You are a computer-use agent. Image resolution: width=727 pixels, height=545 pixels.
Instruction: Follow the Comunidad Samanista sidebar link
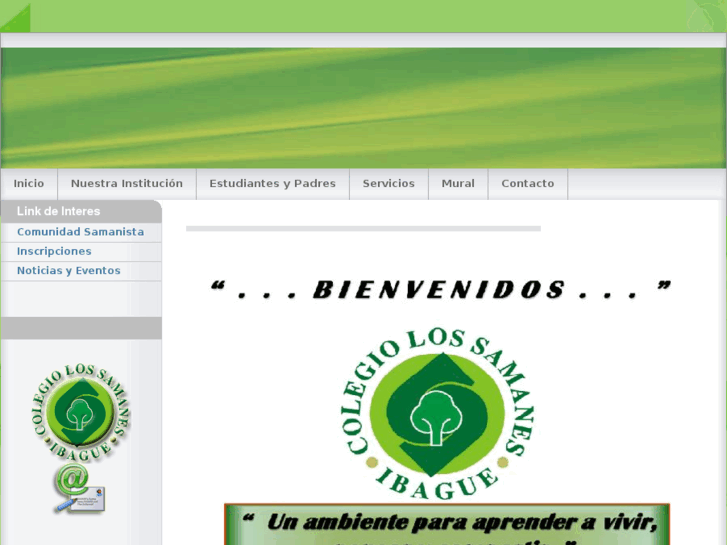(x=81, y=232)
